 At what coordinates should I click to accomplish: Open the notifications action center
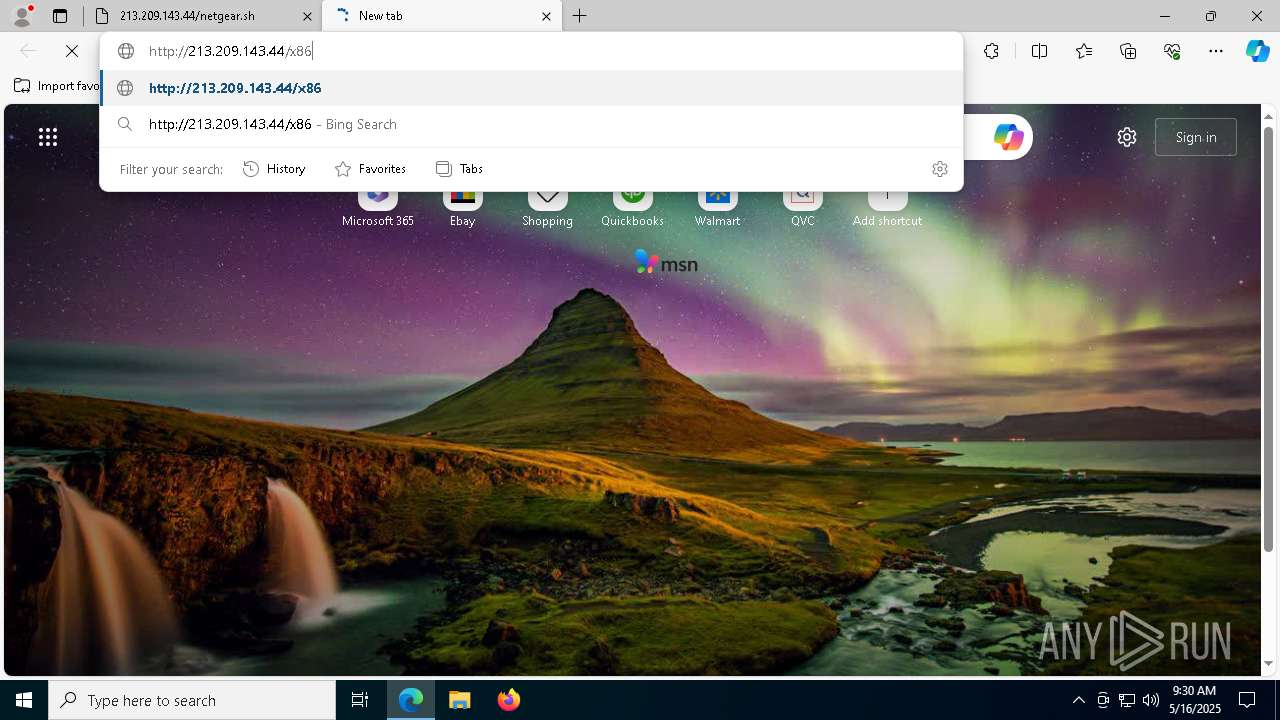coord(1247,700)
